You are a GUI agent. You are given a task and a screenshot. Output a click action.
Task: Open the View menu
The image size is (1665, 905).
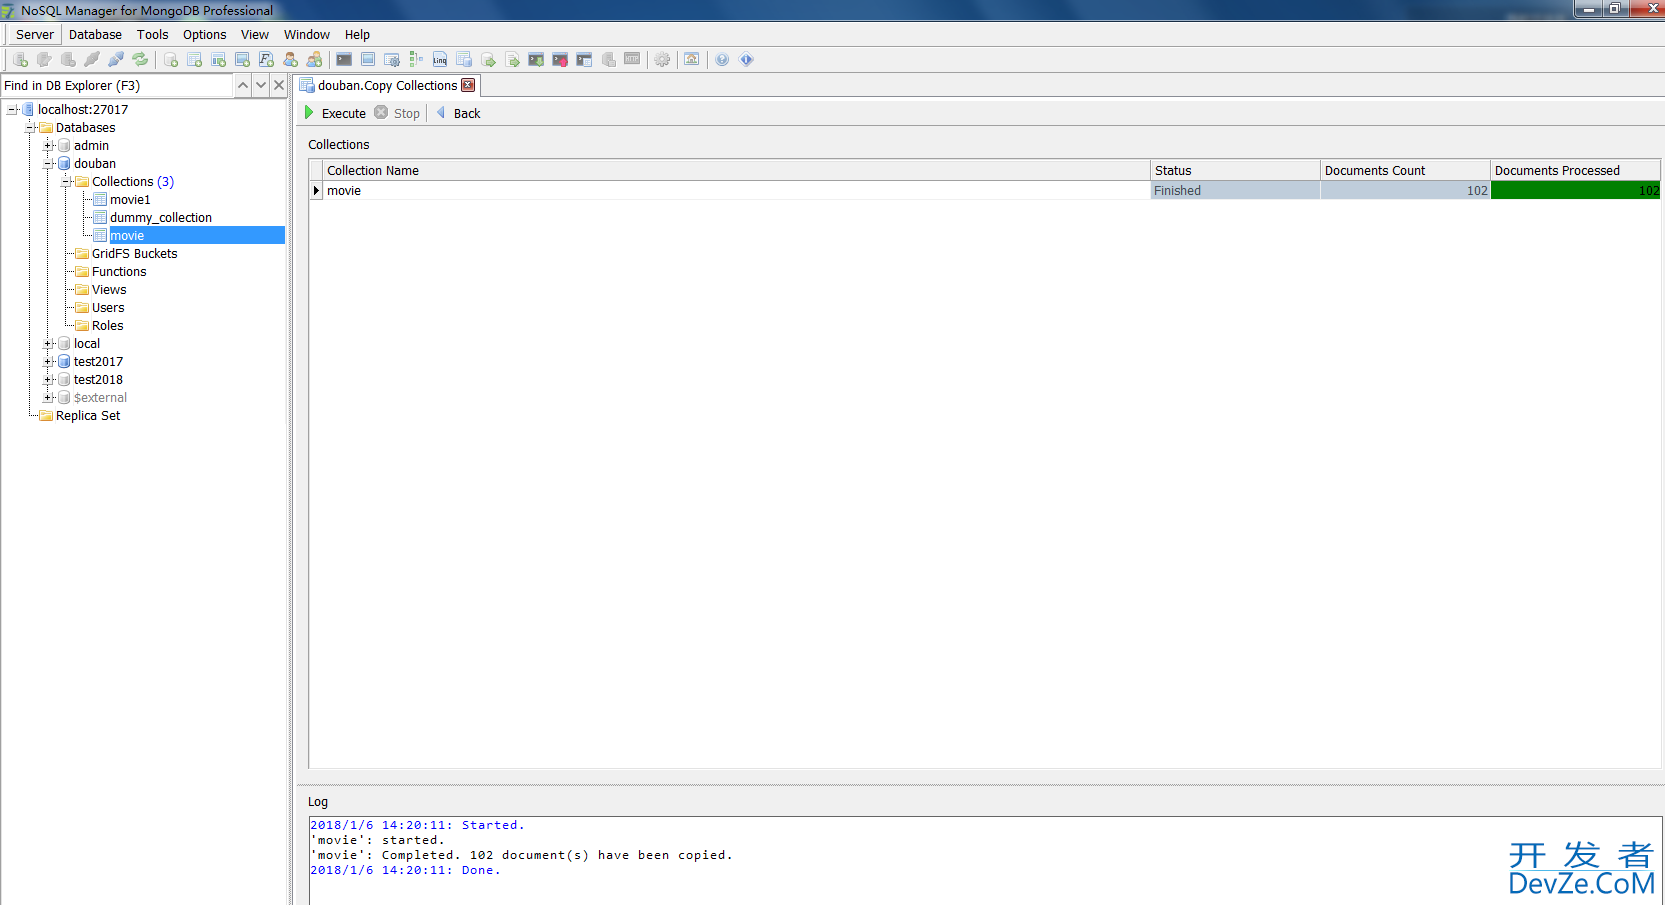pyautogui.click(x=254, y=34)
